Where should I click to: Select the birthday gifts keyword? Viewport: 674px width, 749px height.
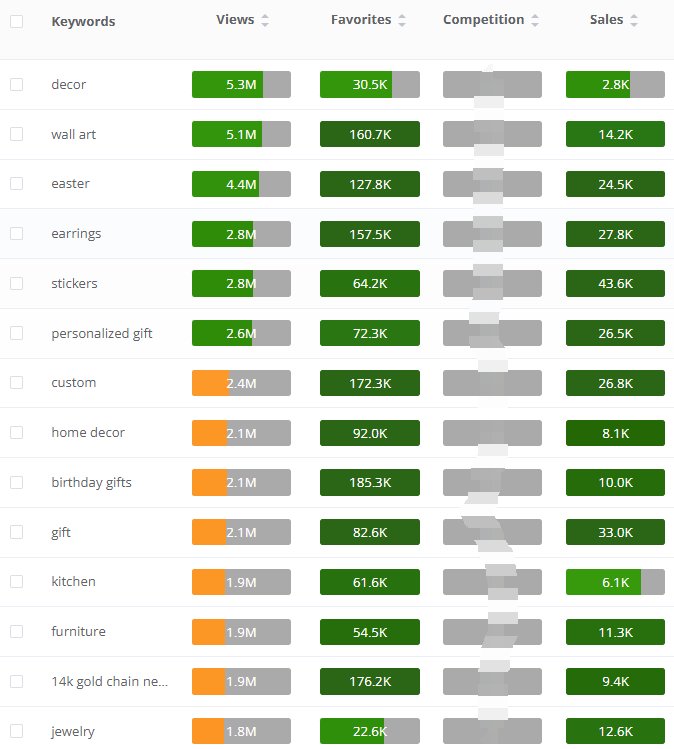92,482
